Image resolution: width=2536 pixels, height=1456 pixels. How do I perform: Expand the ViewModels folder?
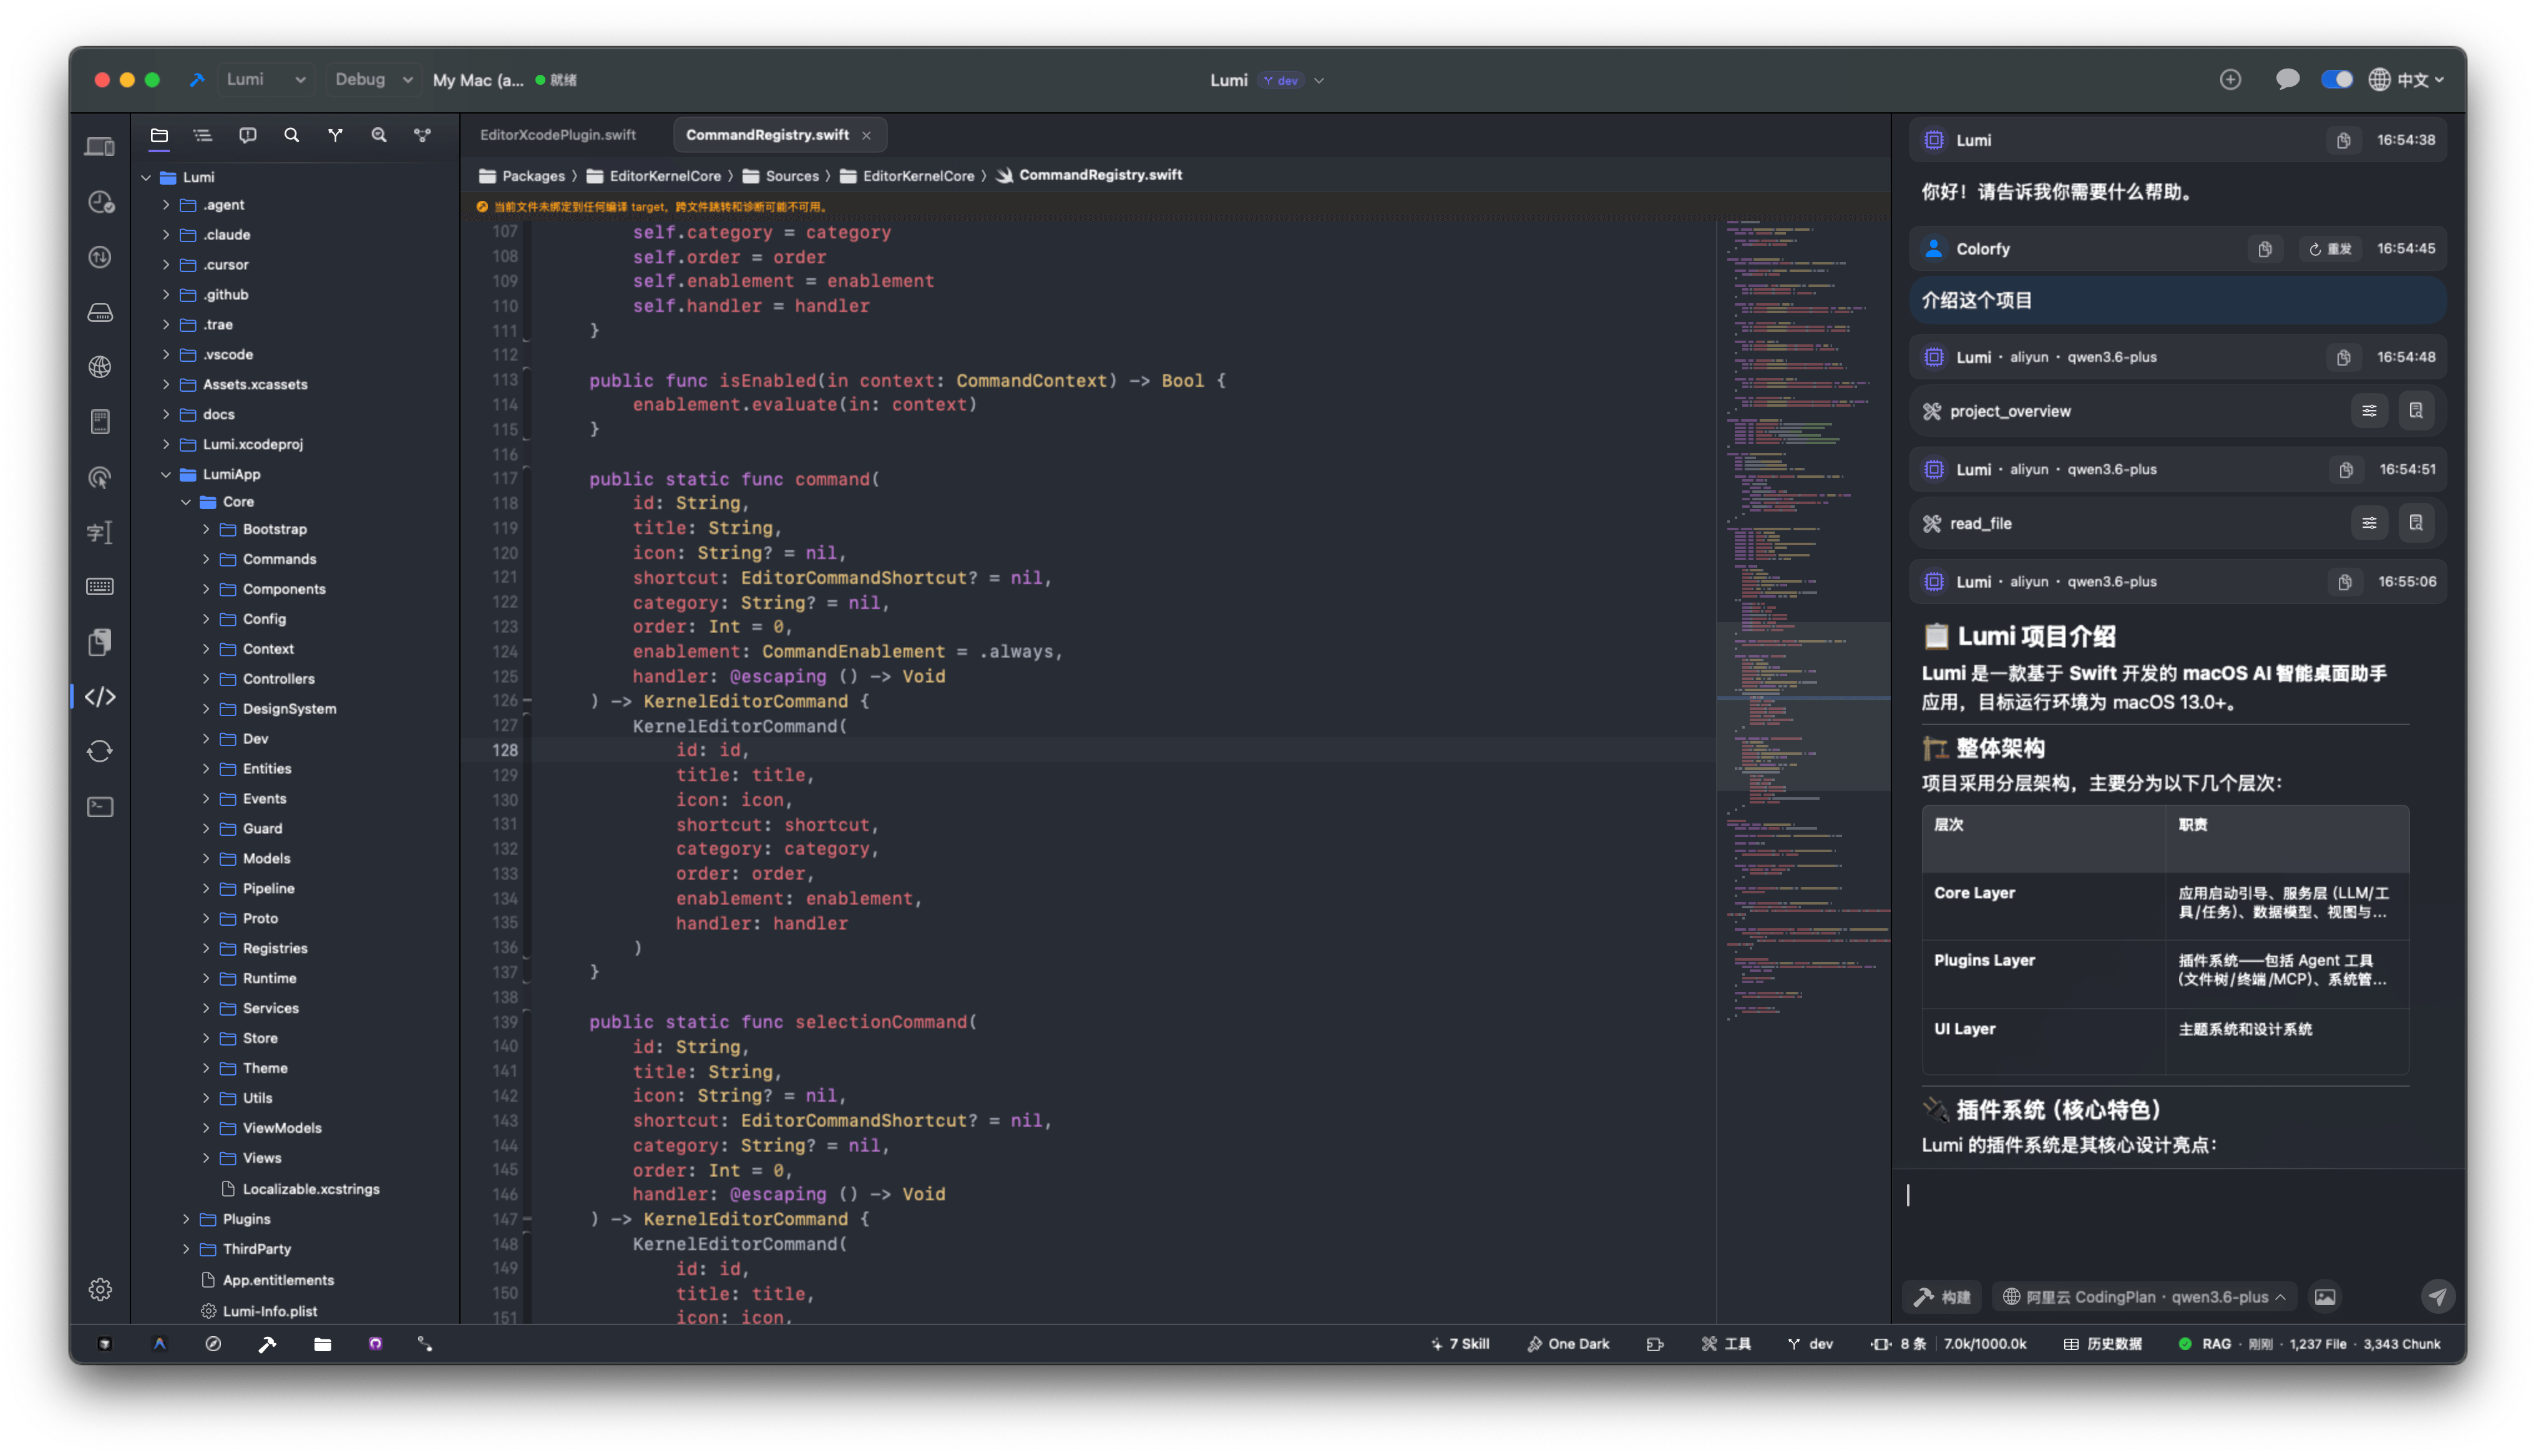(x=206, y=1128)
